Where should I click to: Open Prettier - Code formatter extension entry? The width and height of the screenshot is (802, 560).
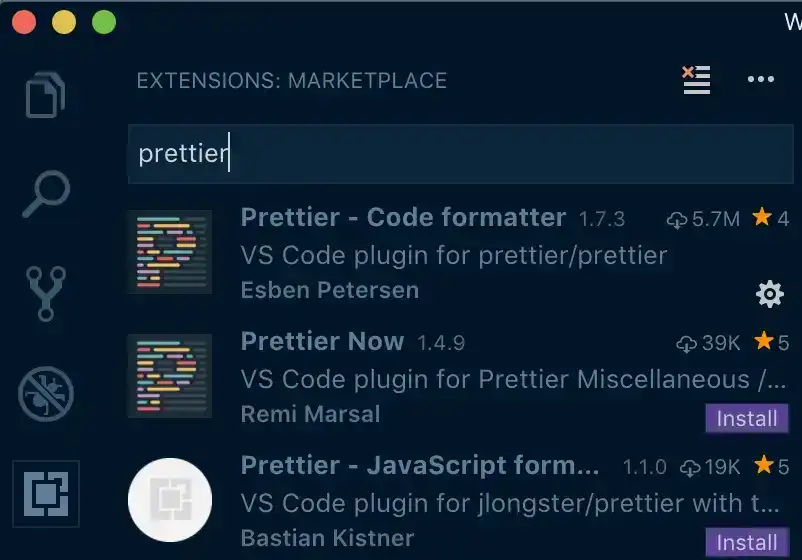point(461,253)
